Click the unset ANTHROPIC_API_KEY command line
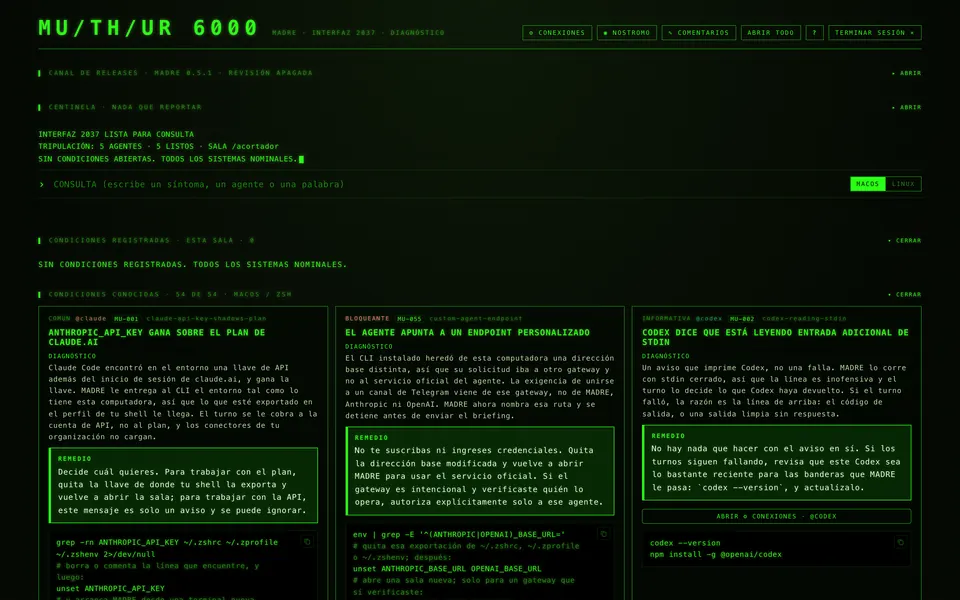The height and width of the screenshot is (600, 960). [110, 588]
